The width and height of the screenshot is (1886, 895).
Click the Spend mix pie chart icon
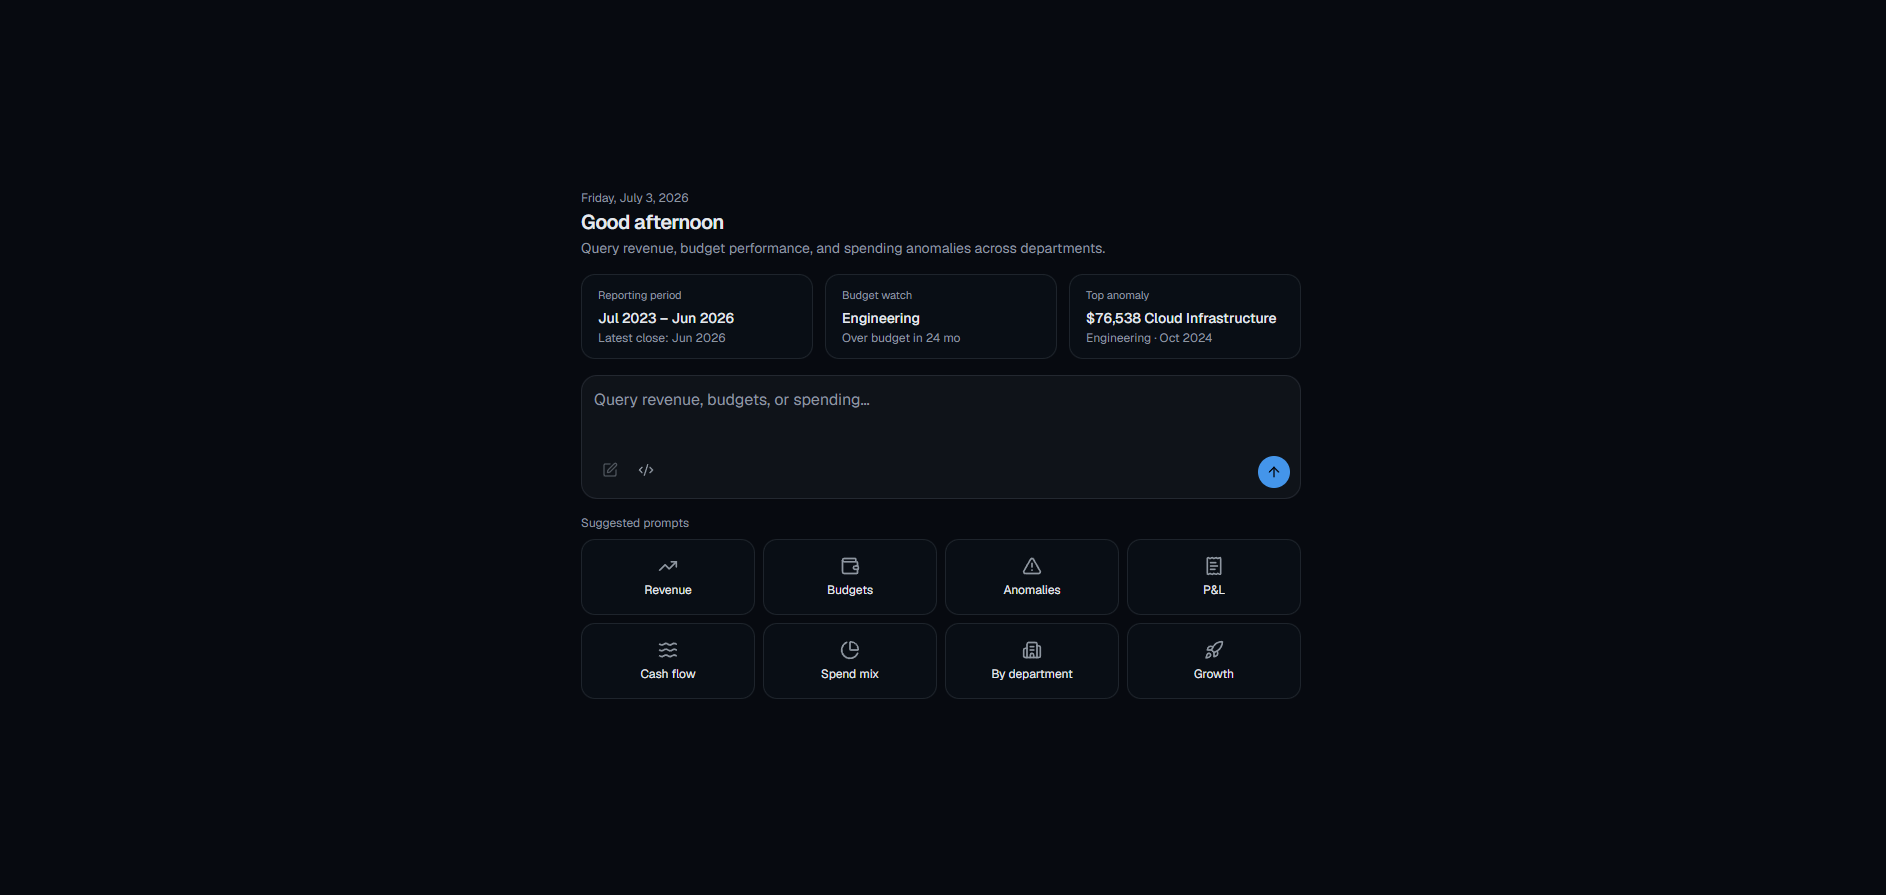850,650
